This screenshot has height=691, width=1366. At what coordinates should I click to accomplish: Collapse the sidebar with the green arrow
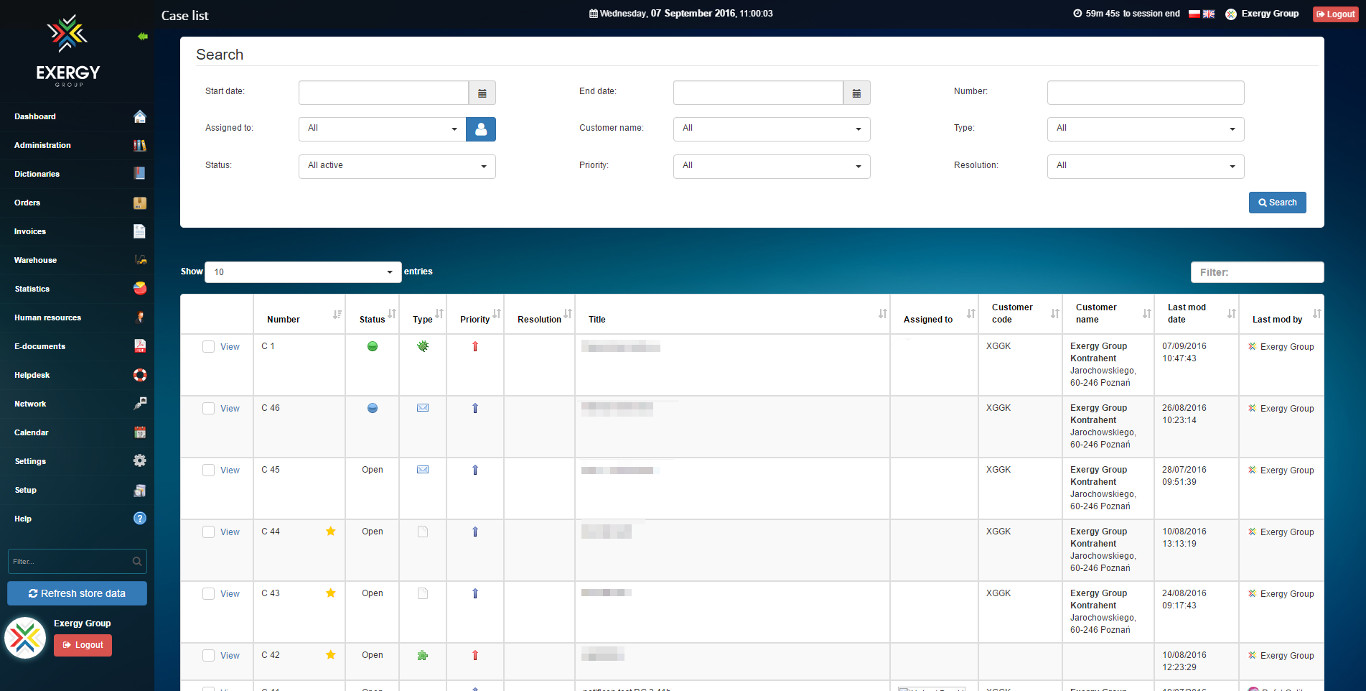point(143,36)
